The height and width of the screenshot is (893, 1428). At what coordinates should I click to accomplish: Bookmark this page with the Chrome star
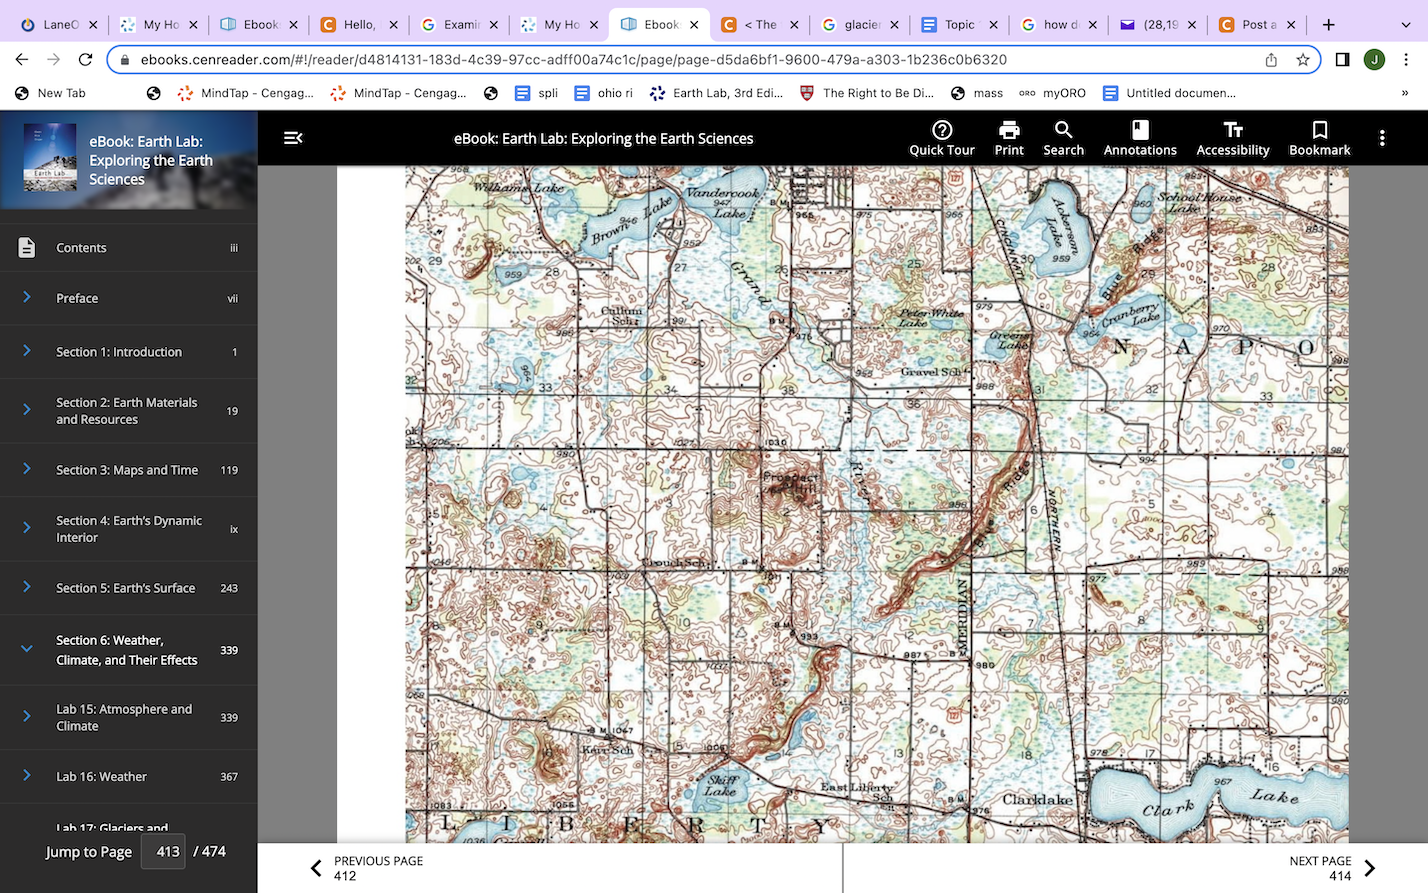pos(1303,60)
